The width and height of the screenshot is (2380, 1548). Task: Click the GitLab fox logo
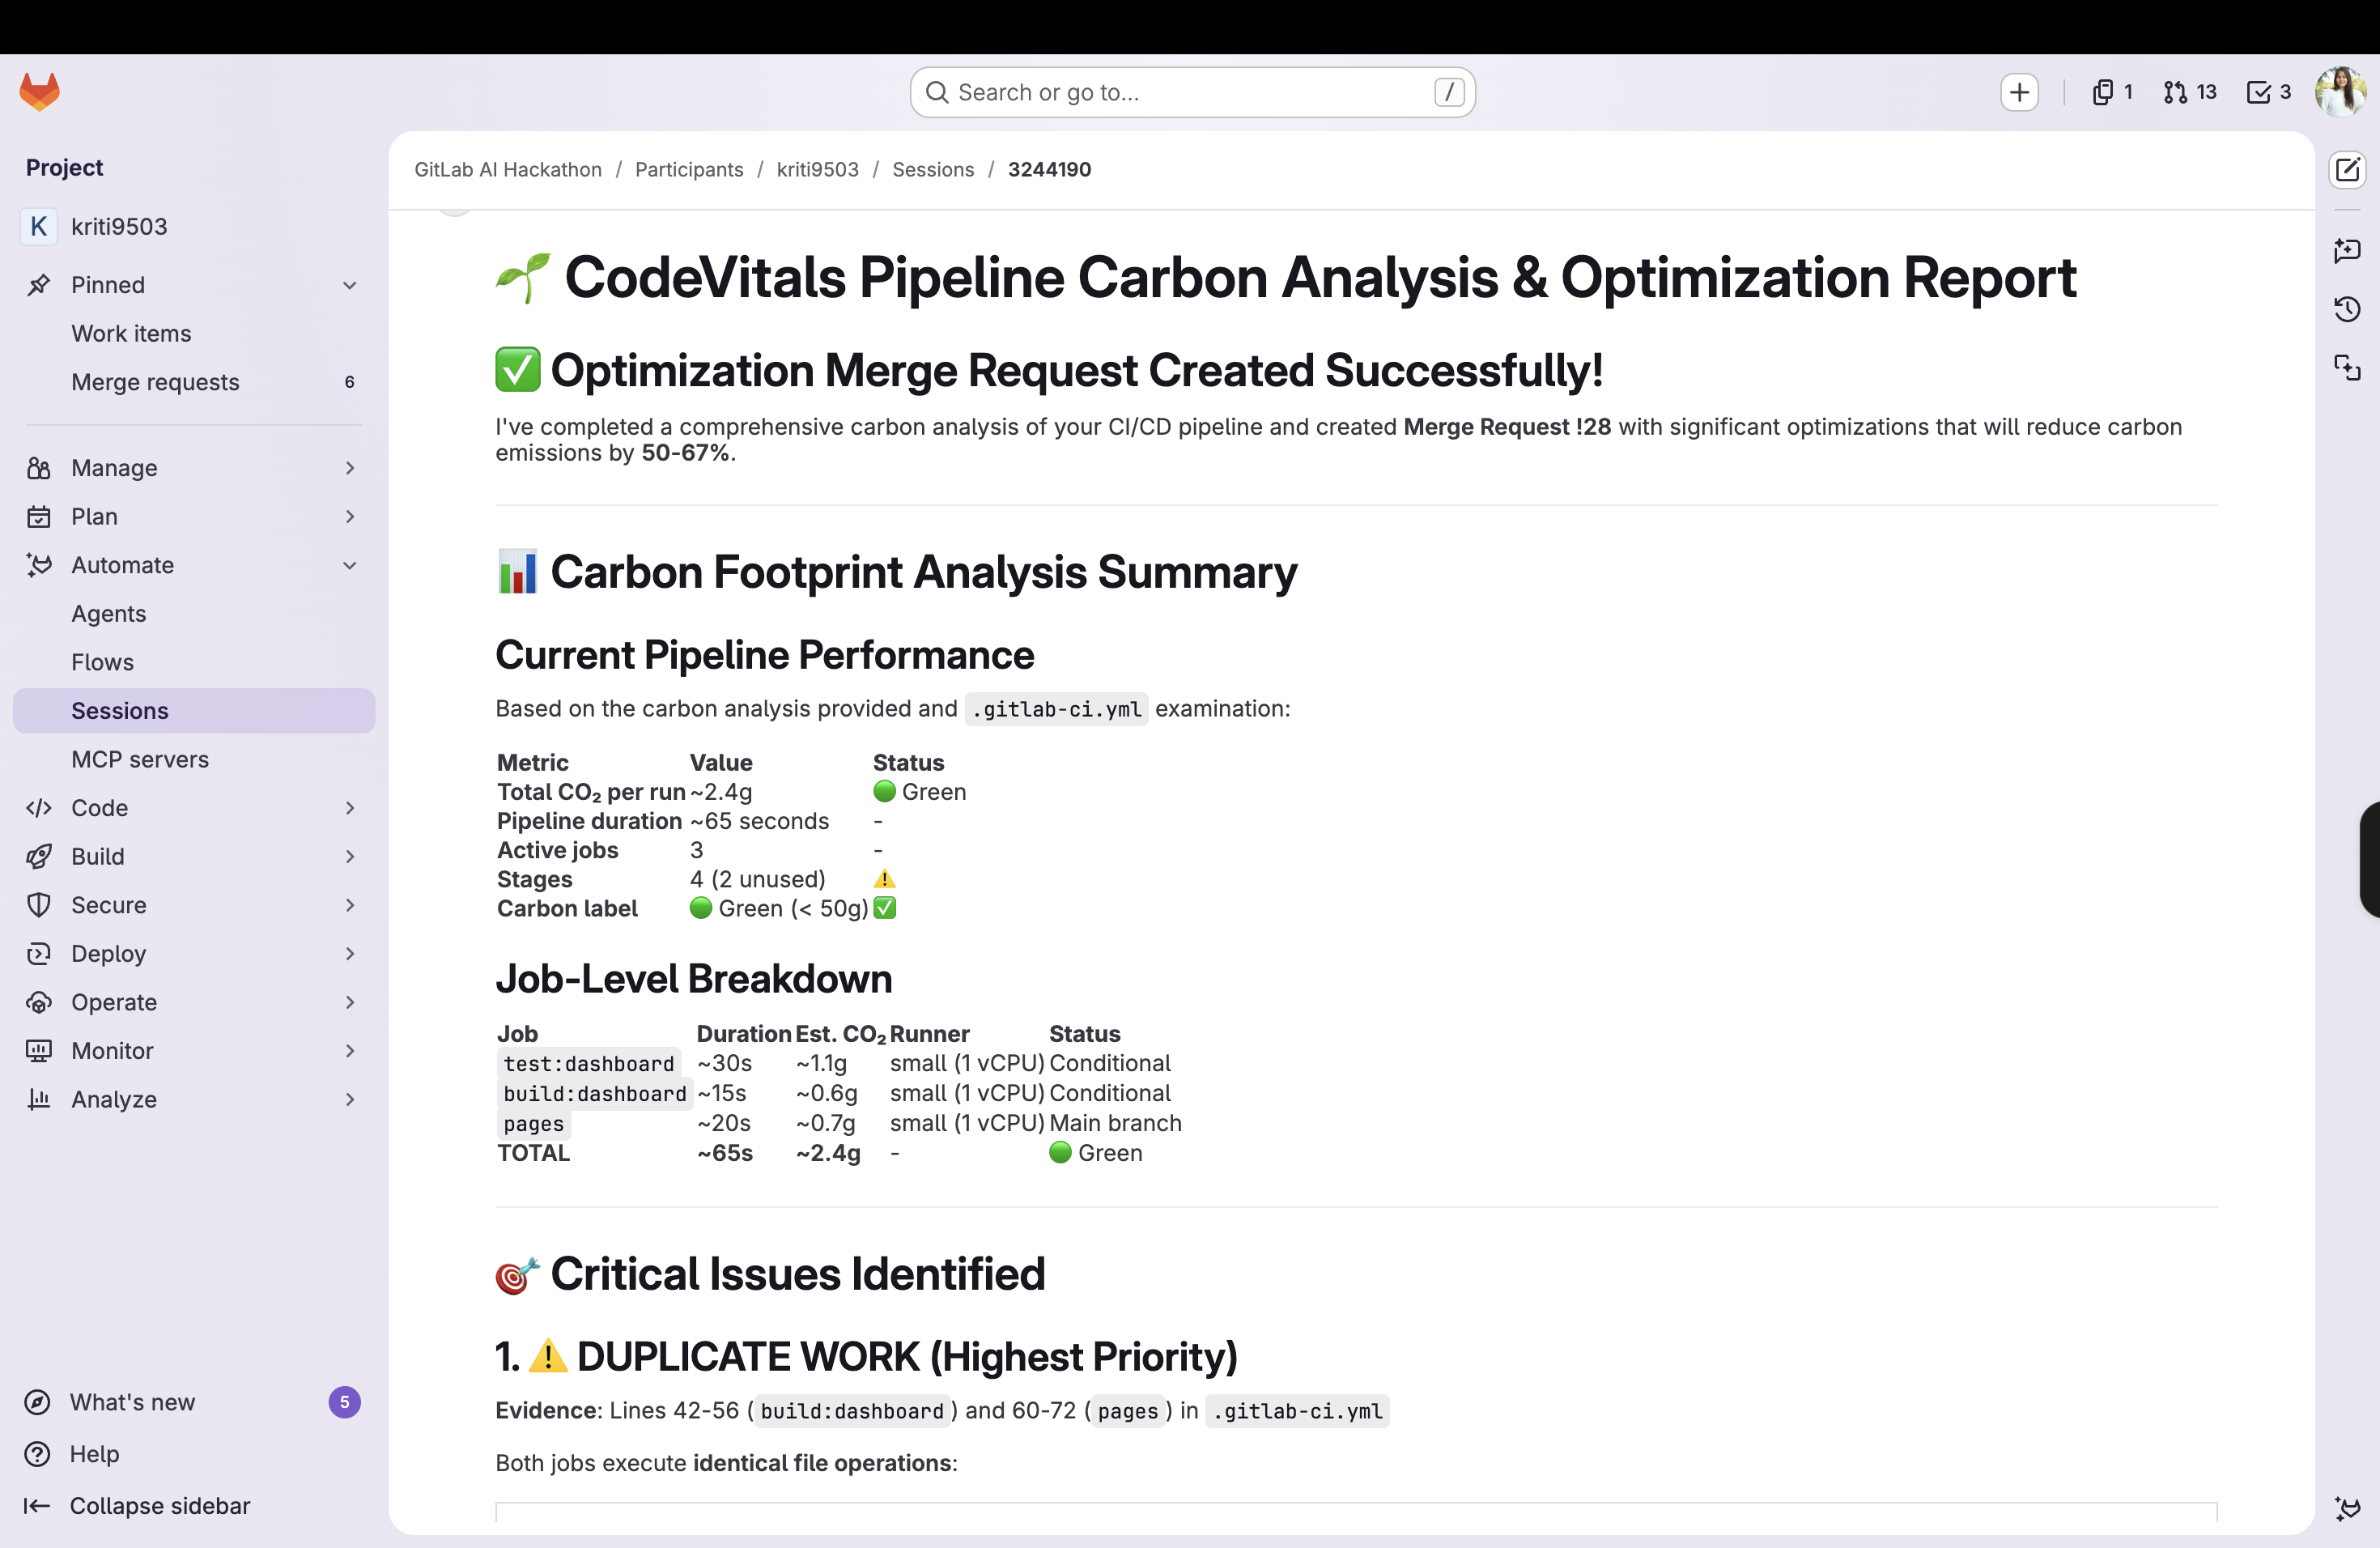[40, 92]
